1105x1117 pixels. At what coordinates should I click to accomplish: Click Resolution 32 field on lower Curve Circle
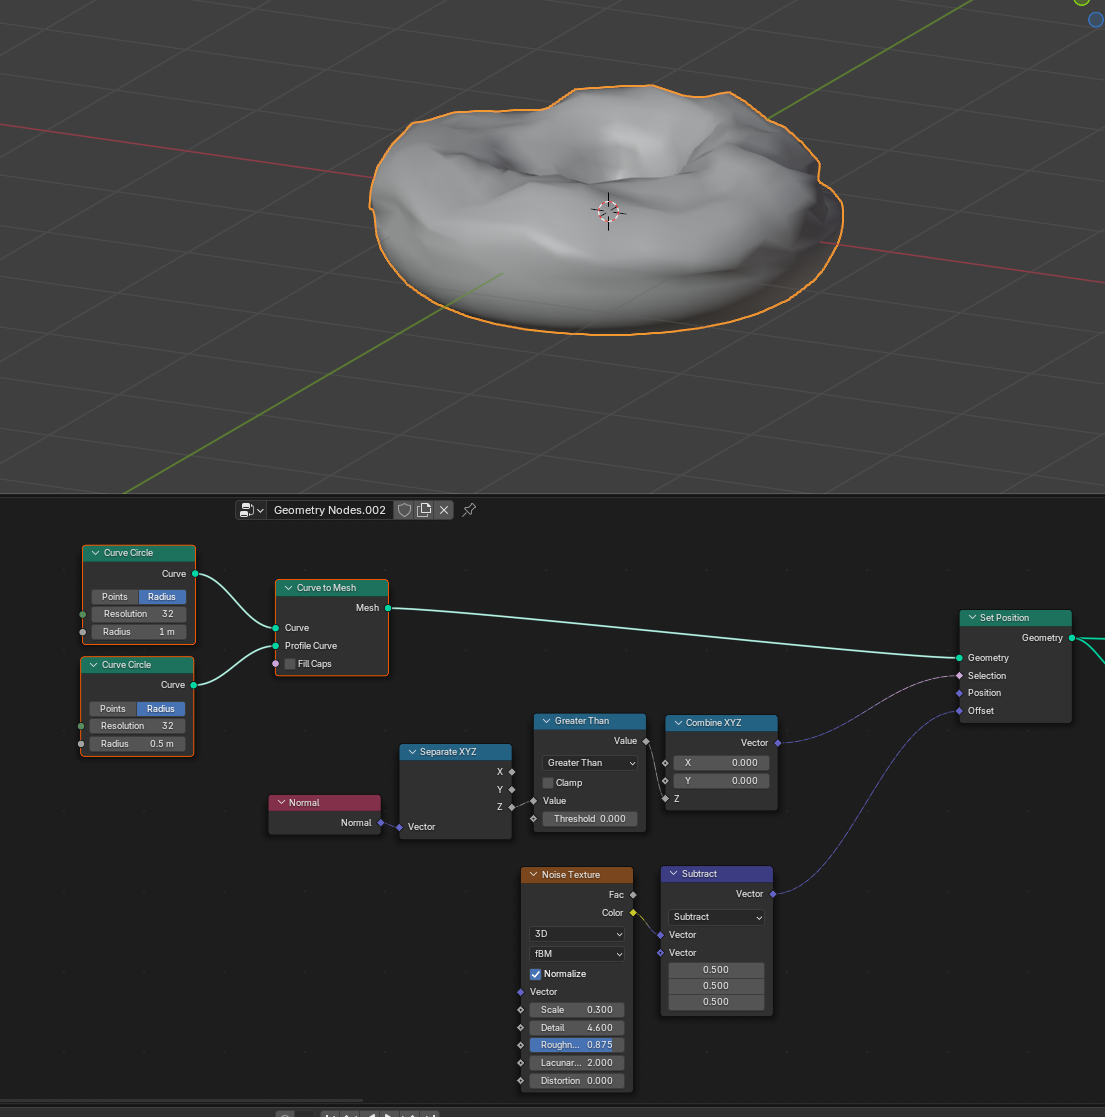(x=137, y=726)
